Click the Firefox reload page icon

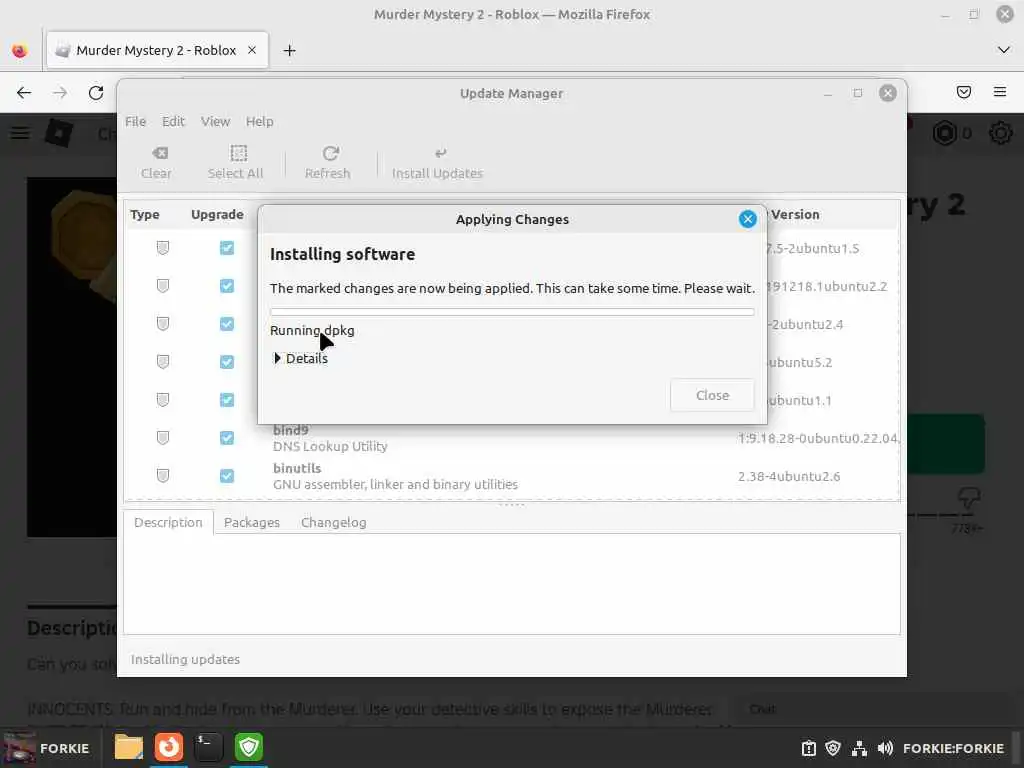pos(96,93)
